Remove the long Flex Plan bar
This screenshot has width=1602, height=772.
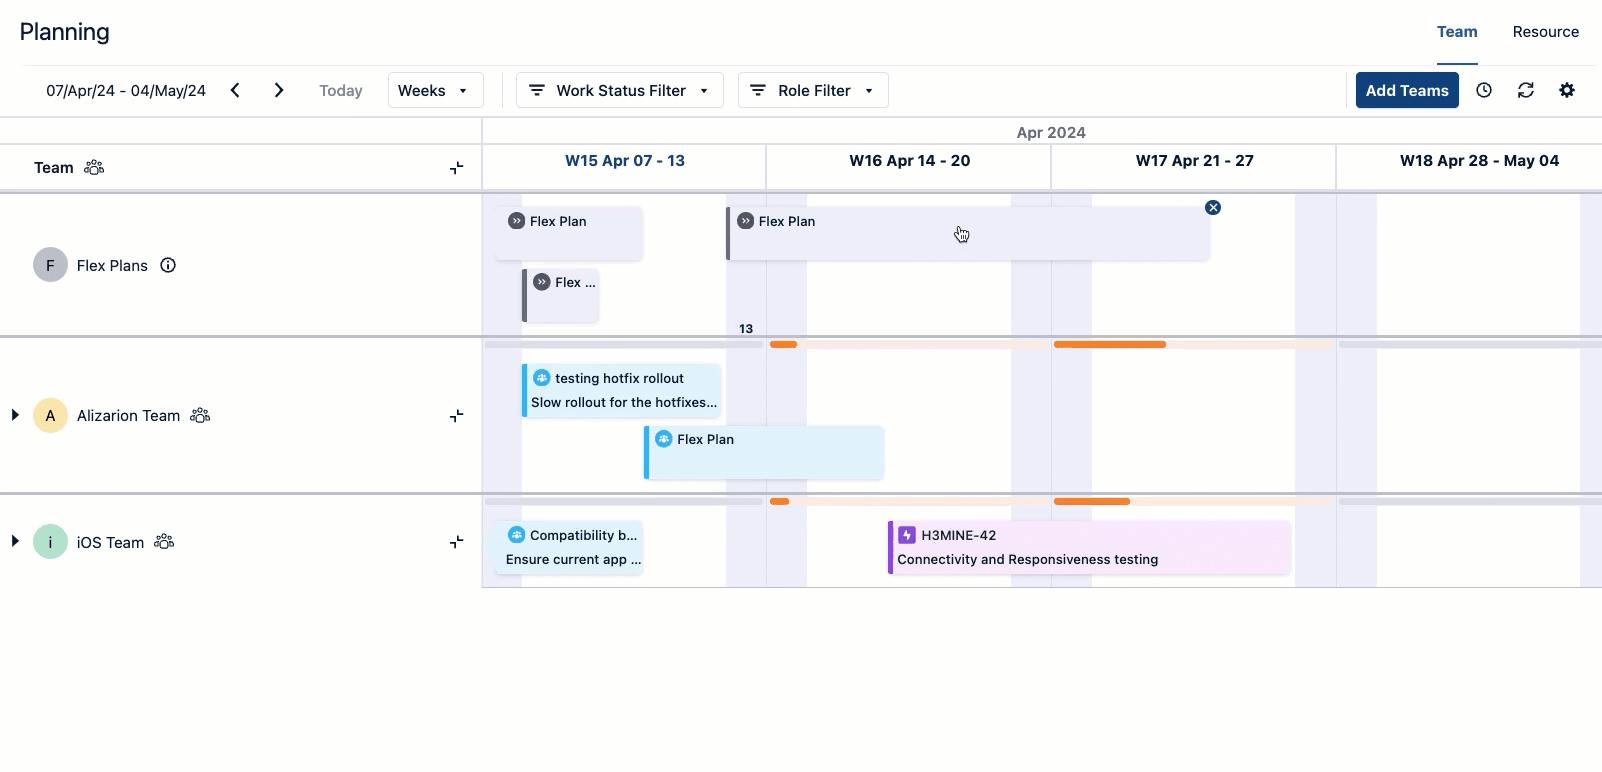pyautogui.click(x=1213, y=208)
